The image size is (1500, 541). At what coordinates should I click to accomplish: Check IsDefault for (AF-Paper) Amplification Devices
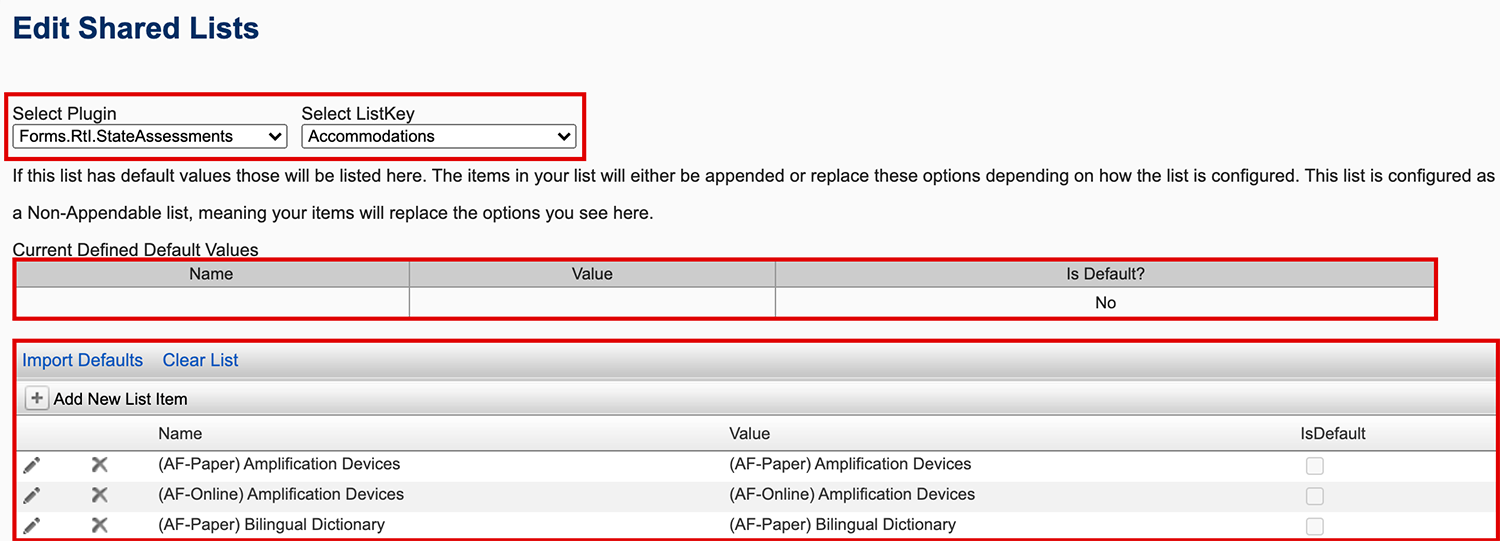1315,466
